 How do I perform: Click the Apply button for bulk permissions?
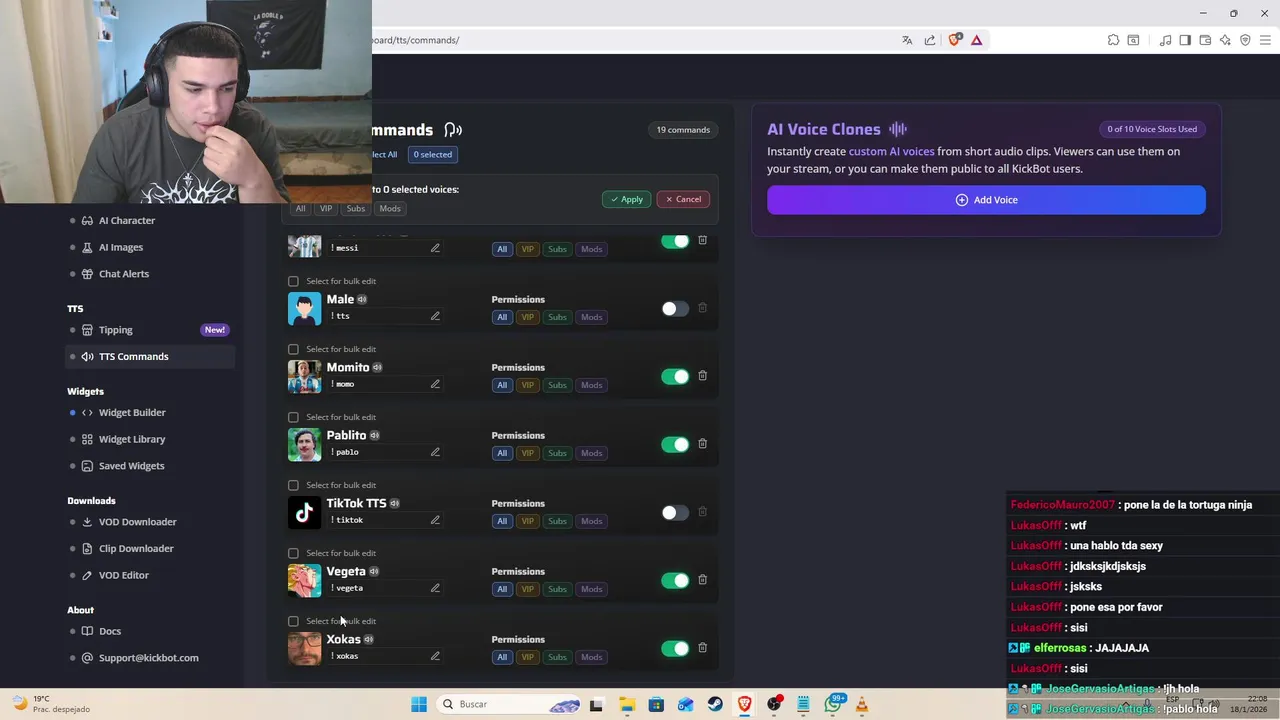[626, 199]
